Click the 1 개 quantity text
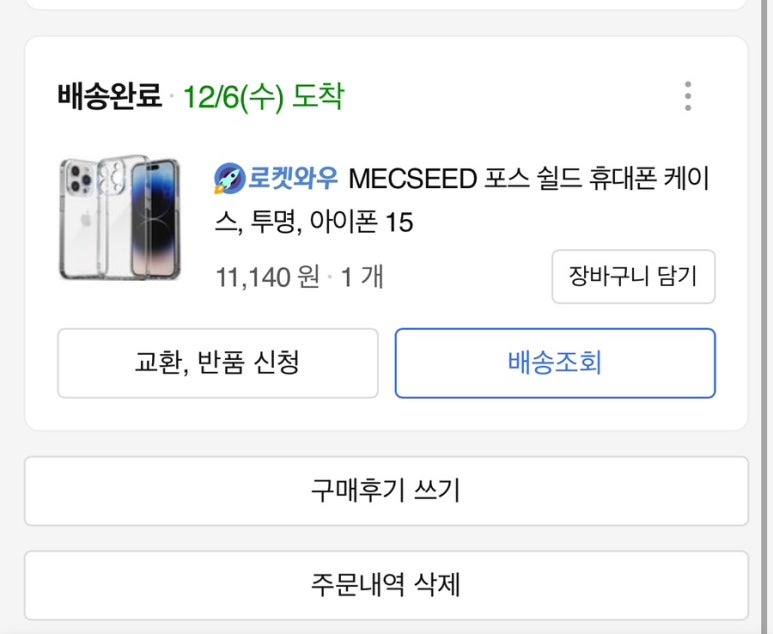 pos(362,277)
